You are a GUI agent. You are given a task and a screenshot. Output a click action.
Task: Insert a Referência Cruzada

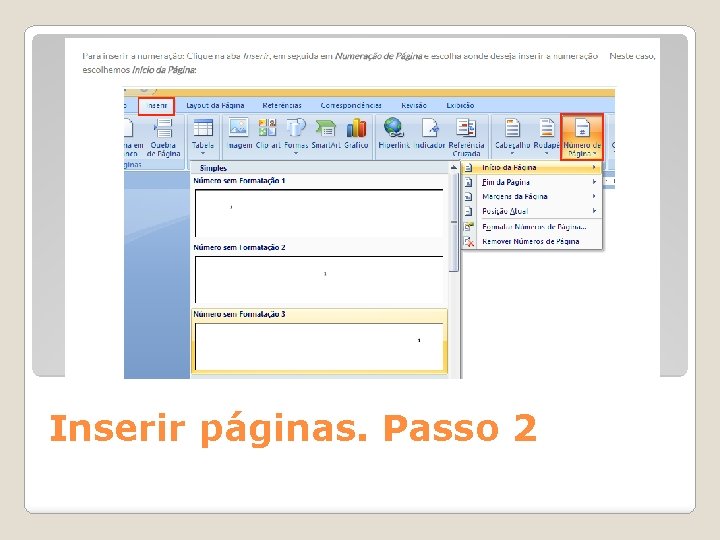[466, 137]
